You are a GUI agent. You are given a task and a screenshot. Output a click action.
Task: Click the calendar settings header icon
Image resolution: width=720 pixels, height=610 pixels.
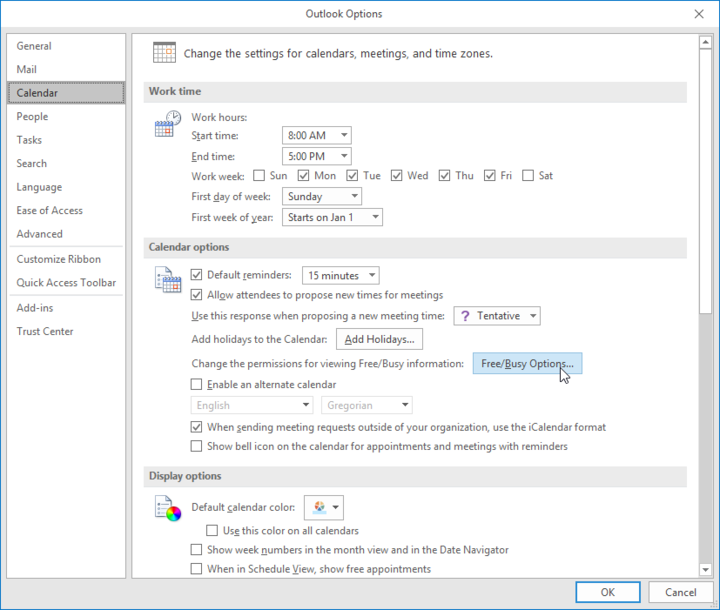click(x=164, y=53)
